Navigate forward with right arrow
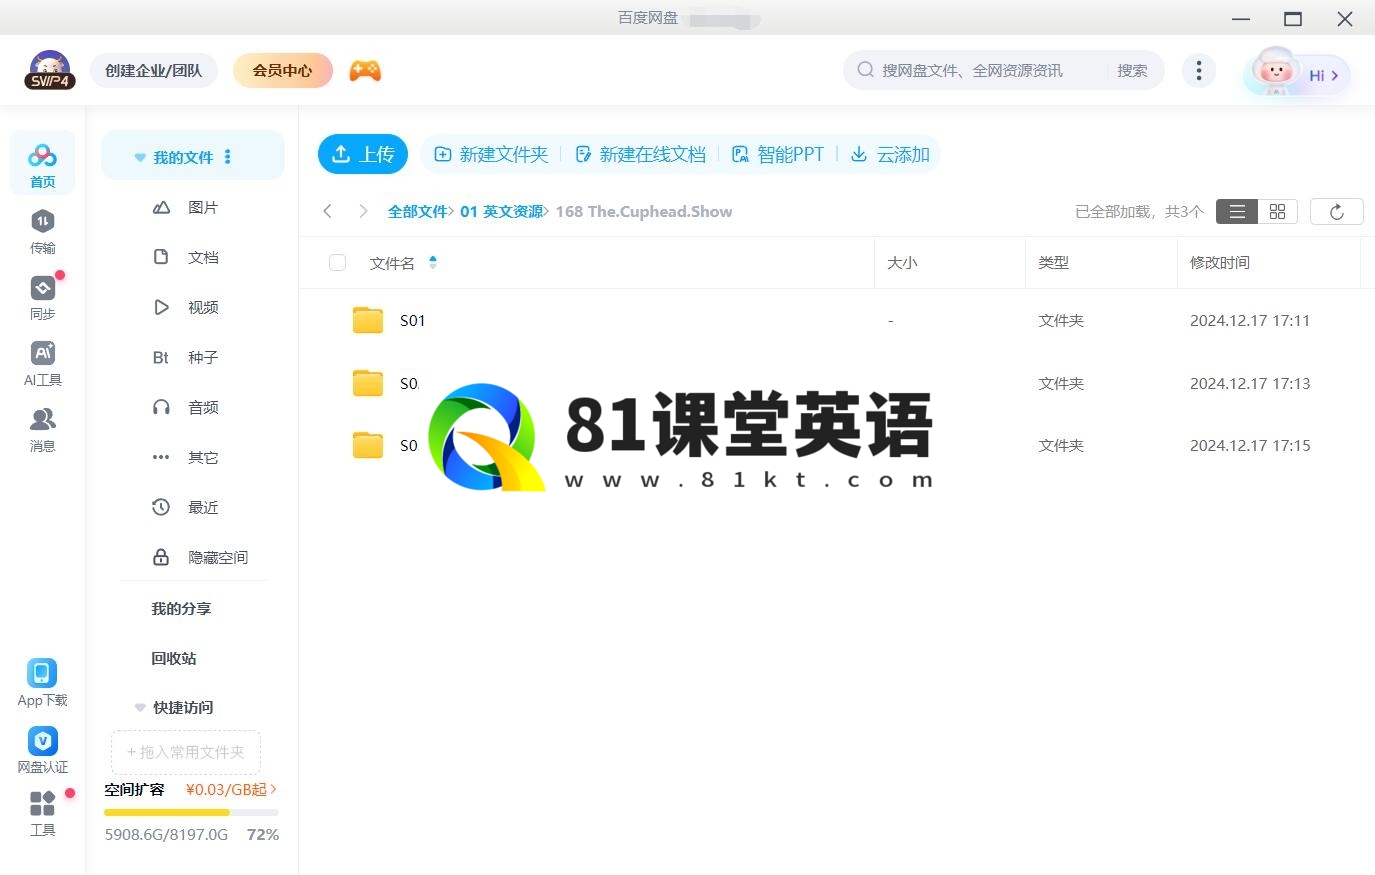1375x875 pixels. tap(363, 211)
